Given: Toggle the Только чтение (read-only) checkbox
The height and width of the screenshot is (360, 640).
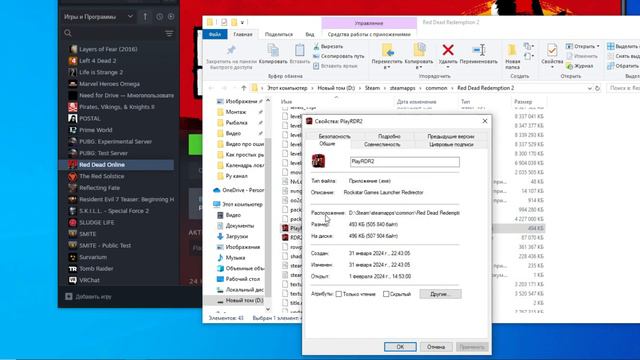Looking at the screenshot, I should 338,294.
